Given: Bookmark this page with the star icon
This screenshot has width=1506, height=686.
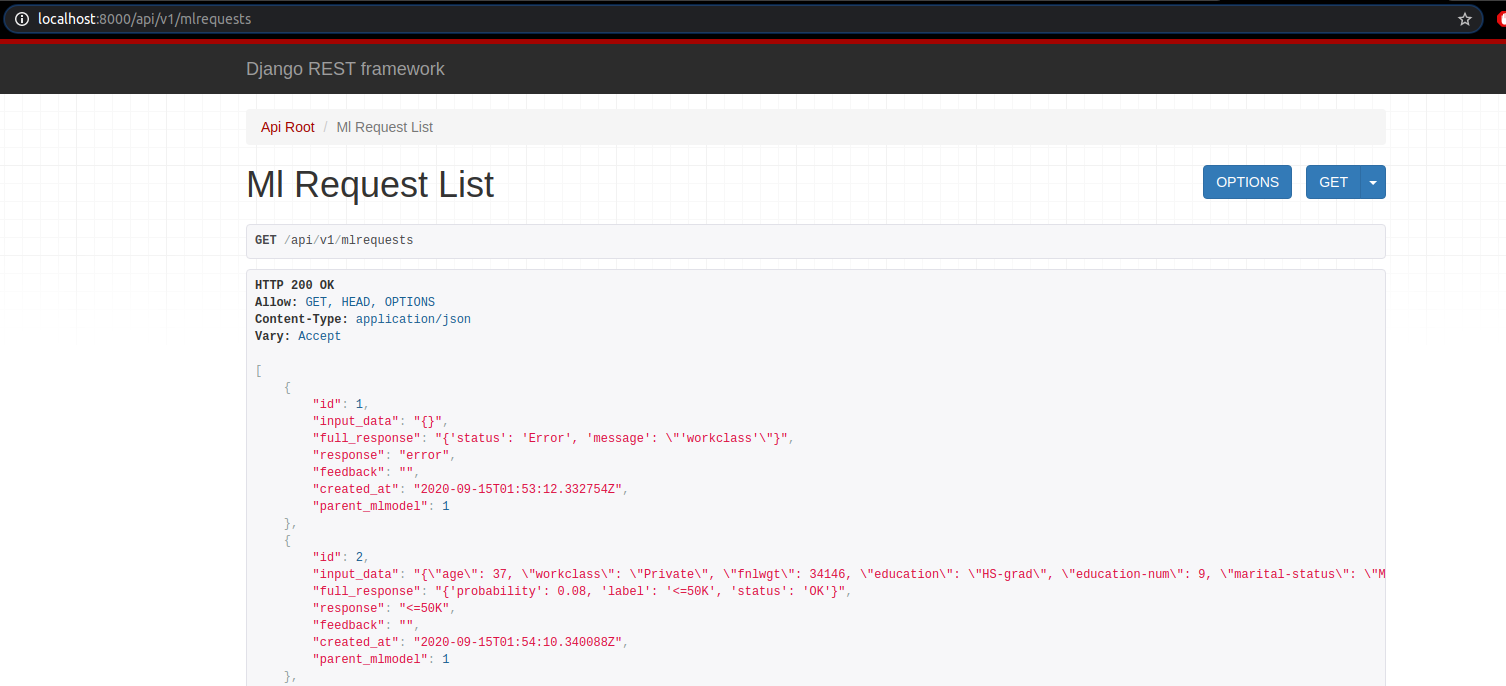Looking at the screenshot, I should (x=1464, y=19).
